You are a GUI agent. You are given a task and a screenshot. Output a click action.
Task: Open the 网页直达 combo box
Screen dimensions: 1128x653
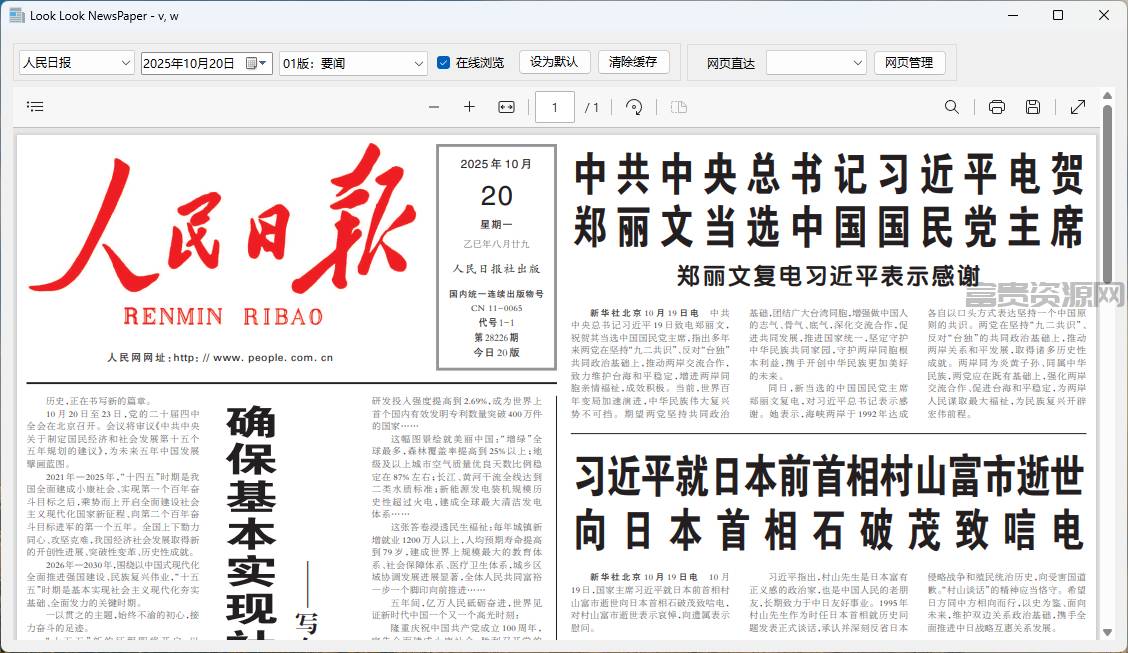pyautogui.click(x=816, y=63)
